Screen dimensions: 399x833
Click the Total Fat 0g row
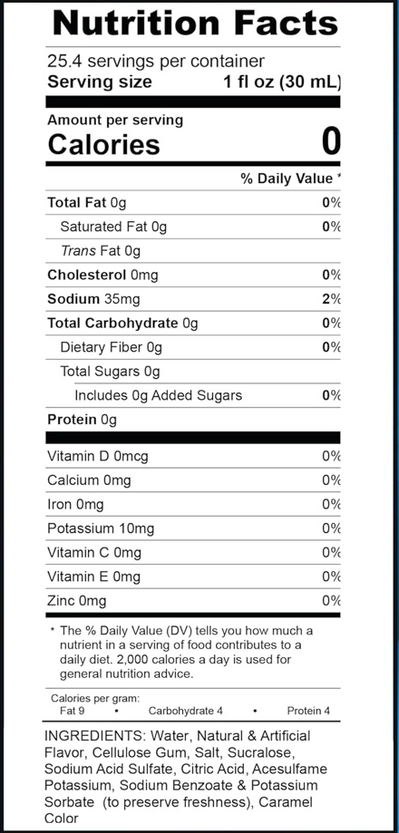tap(193, 202)
